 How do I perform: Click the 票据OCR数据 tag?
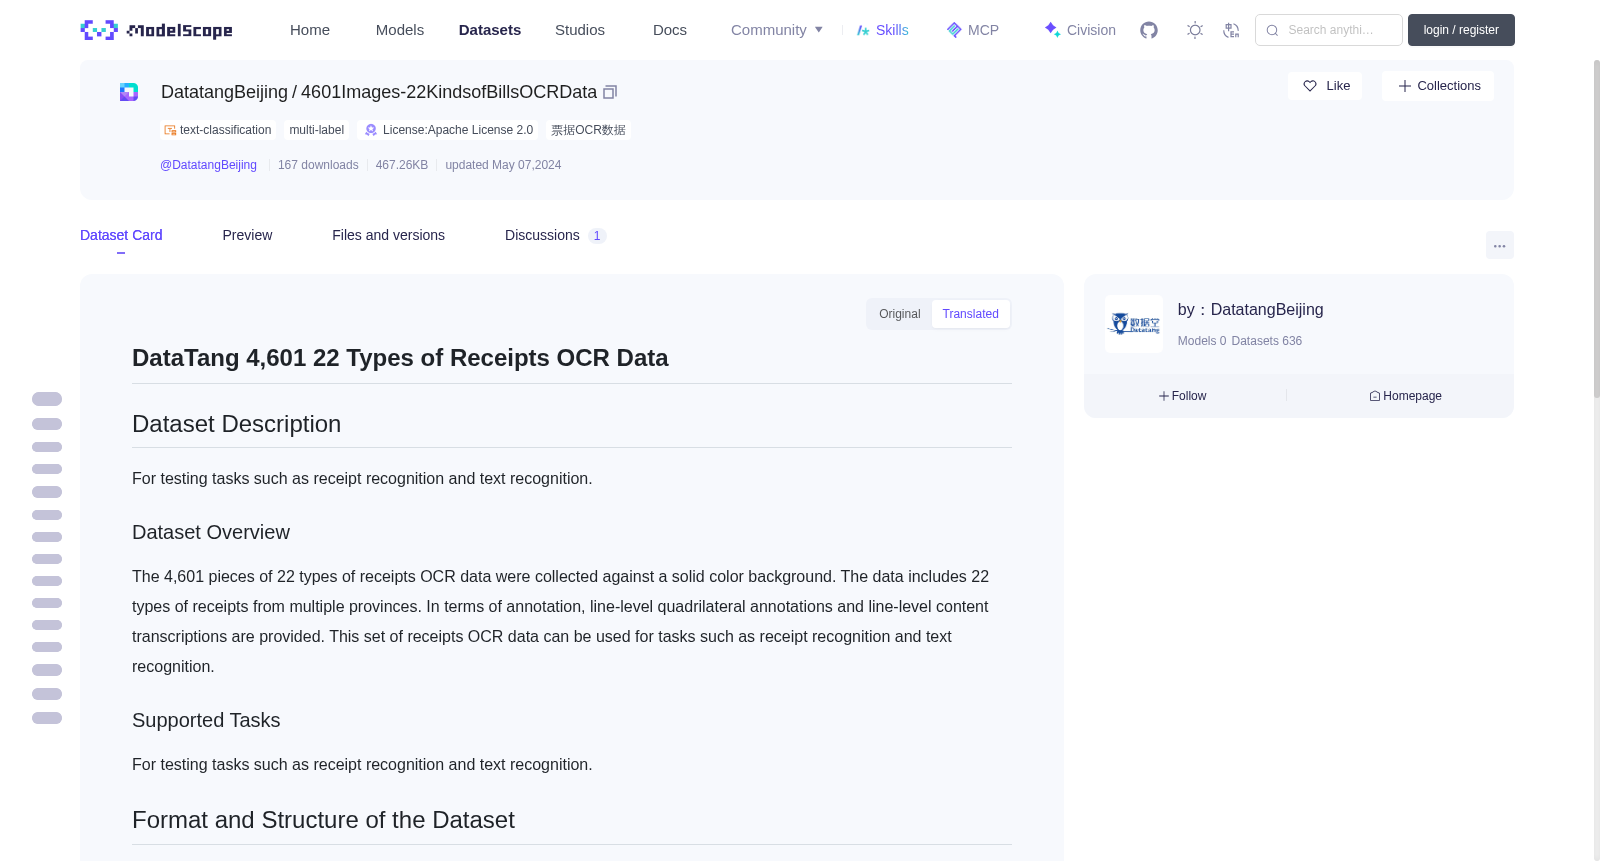click(x=588, y=130)
